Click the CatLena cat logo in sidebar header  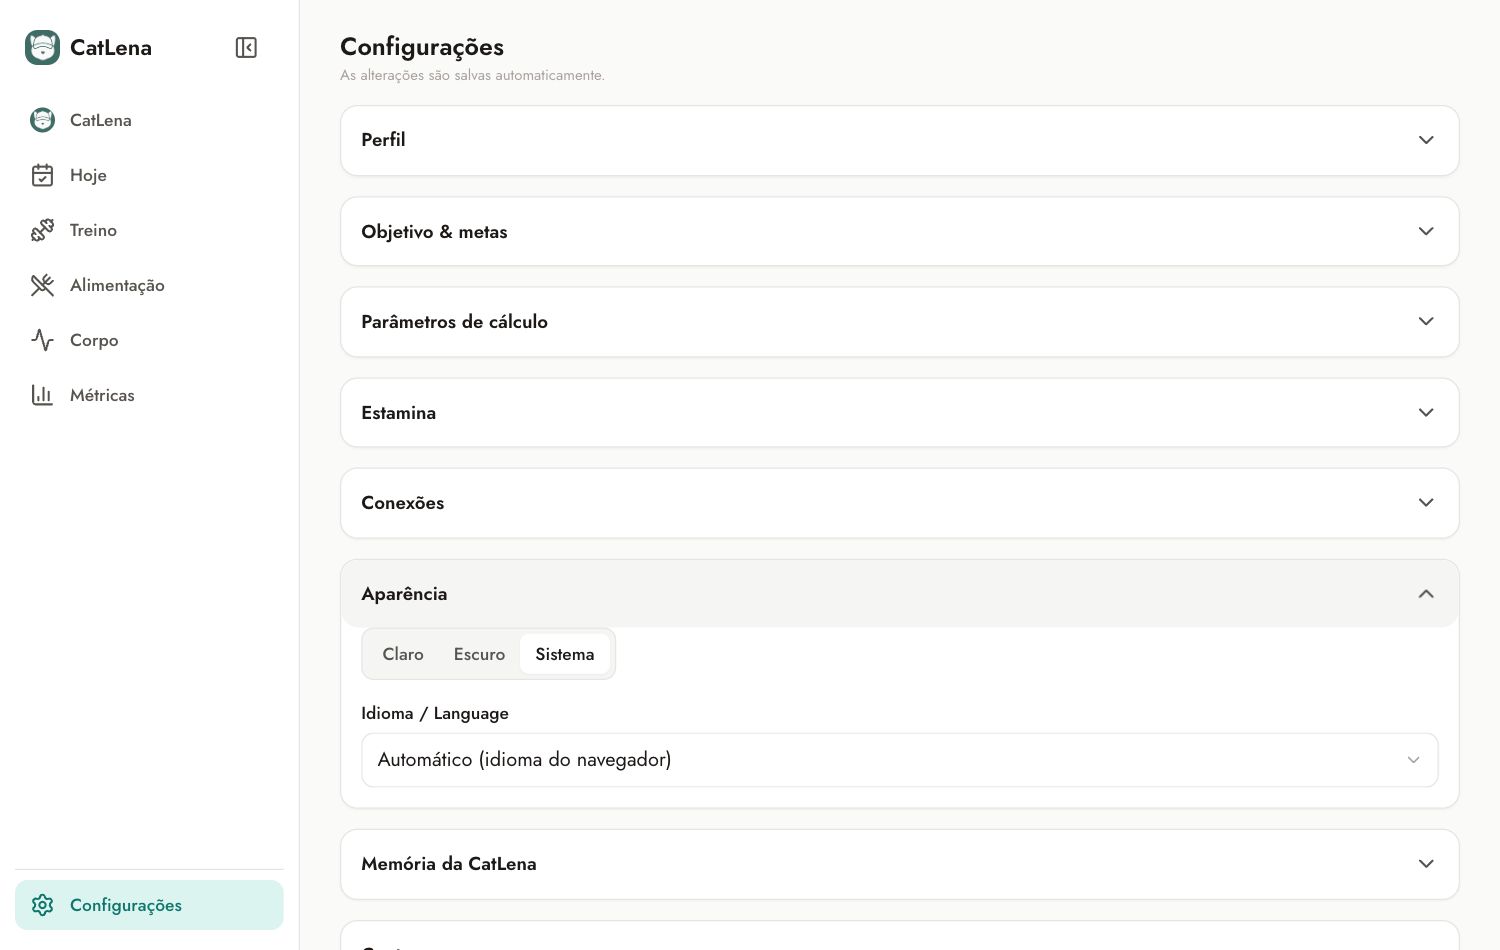[x=42, y=47]
